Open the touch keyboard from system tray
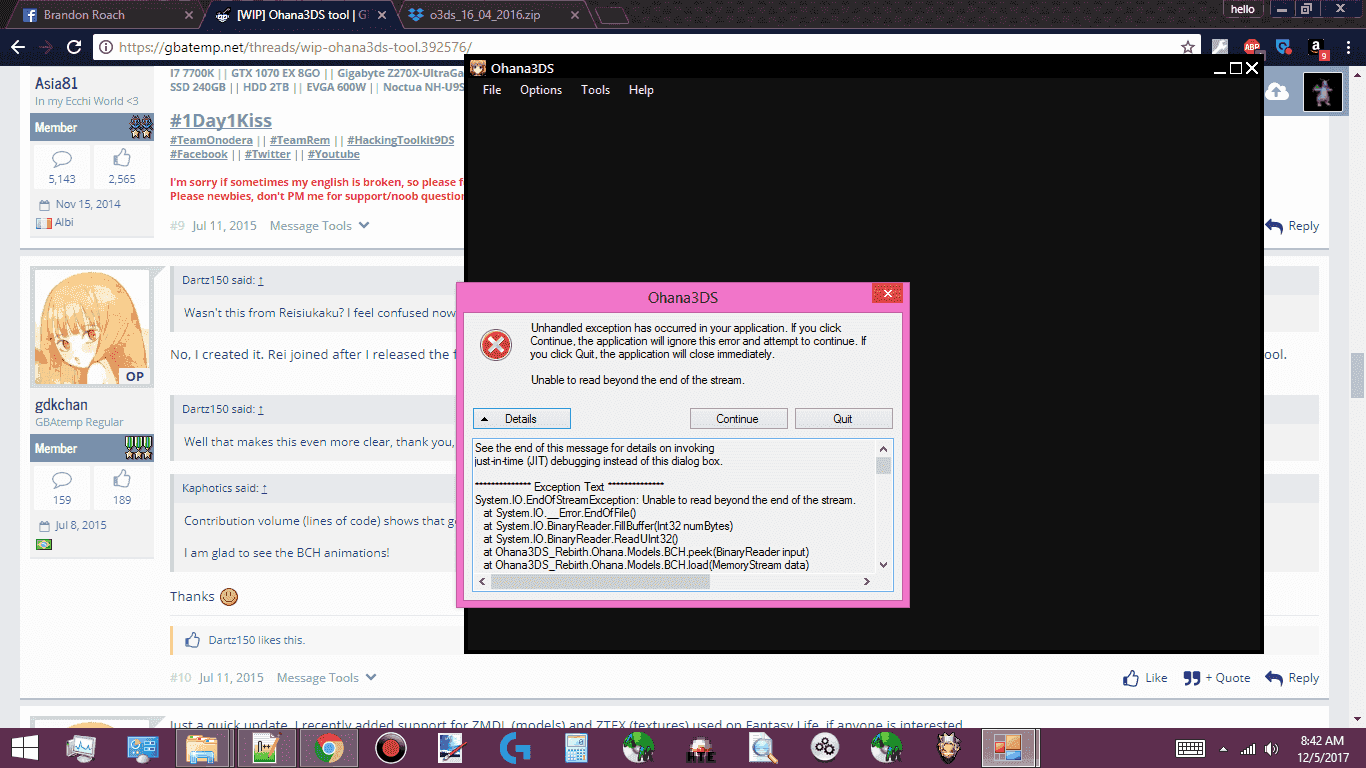Screen dimensions: 1366x768 (1190, 748)
